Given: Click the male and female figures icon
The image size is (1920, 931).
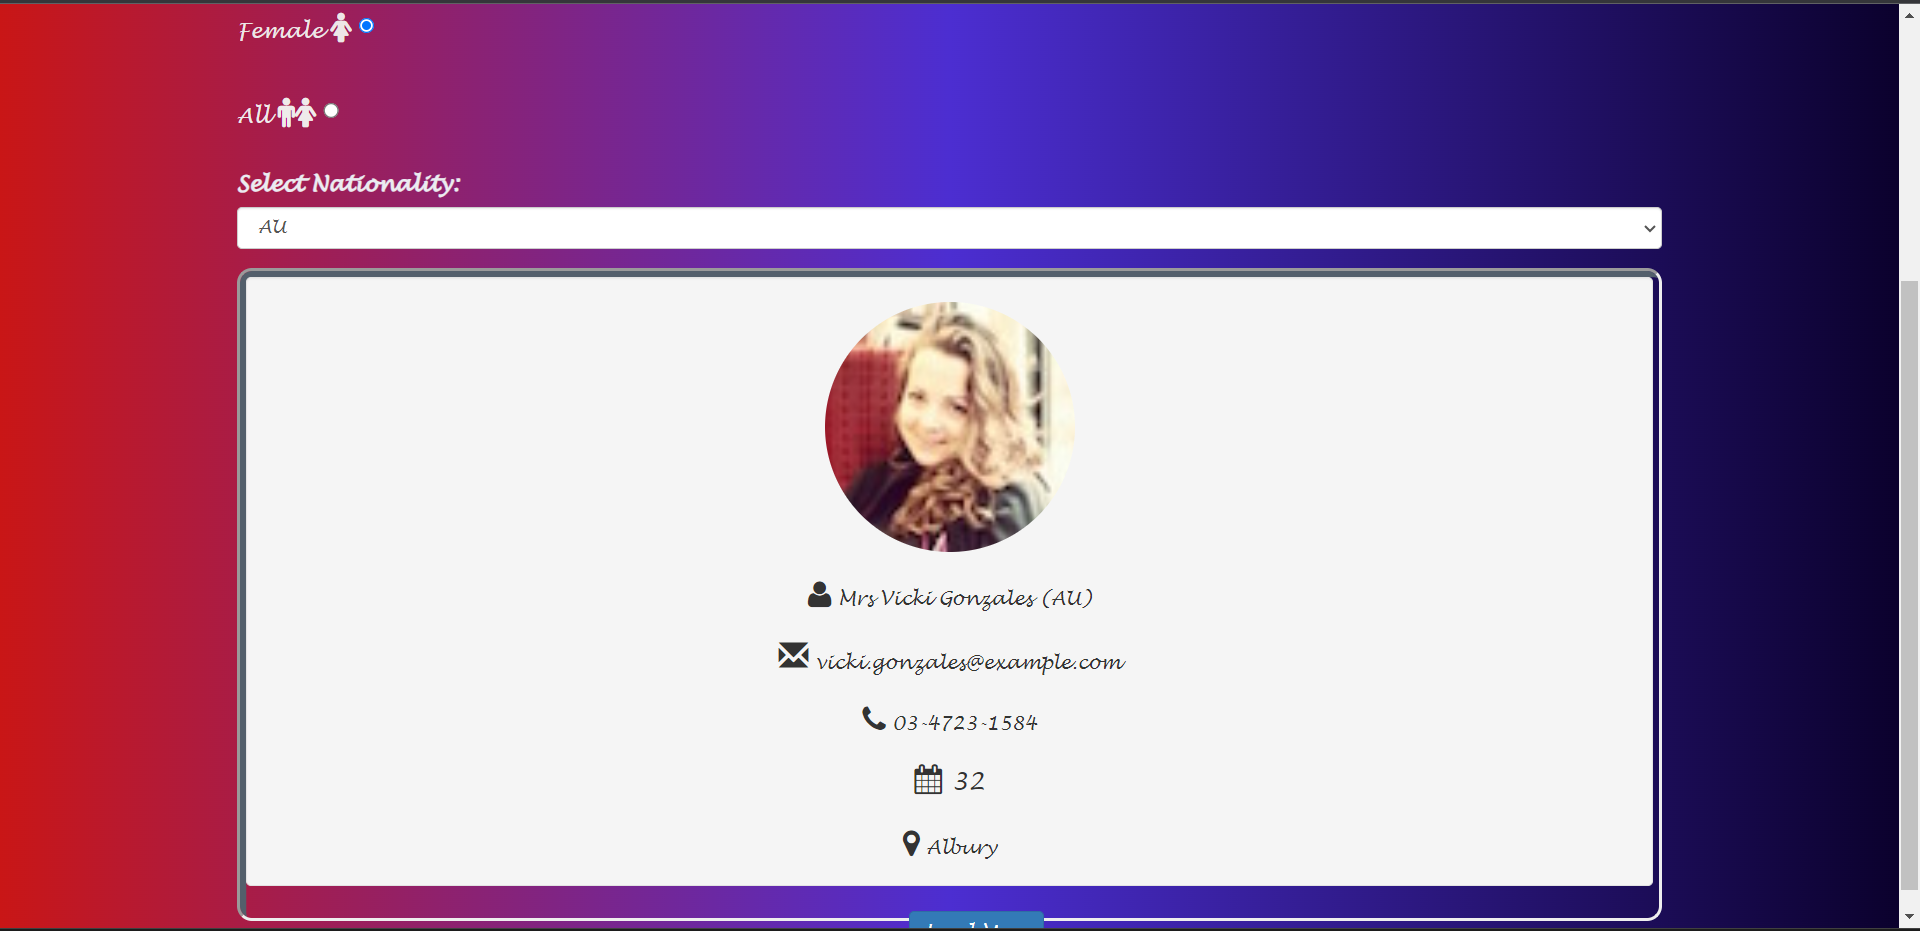Looking at the screenshot, I should 297,113.
